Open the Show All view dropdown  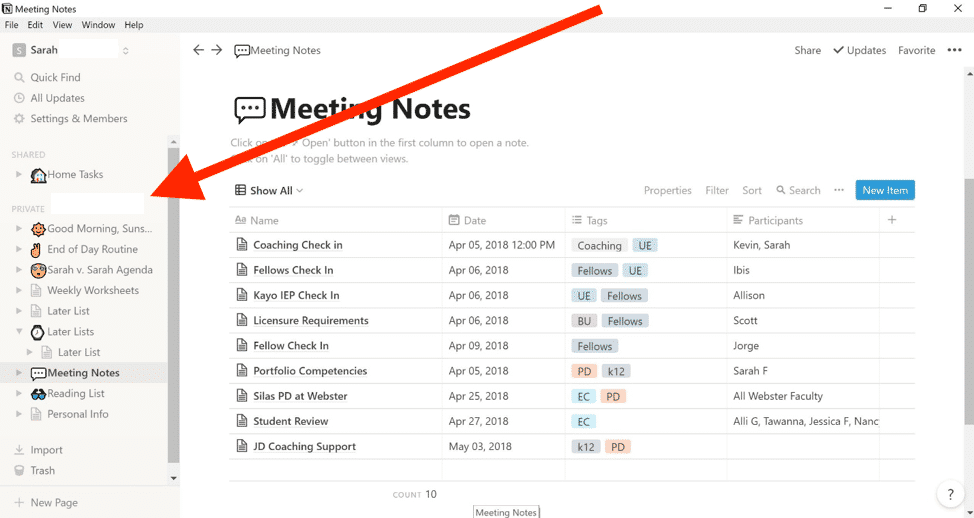coord(270,190)
